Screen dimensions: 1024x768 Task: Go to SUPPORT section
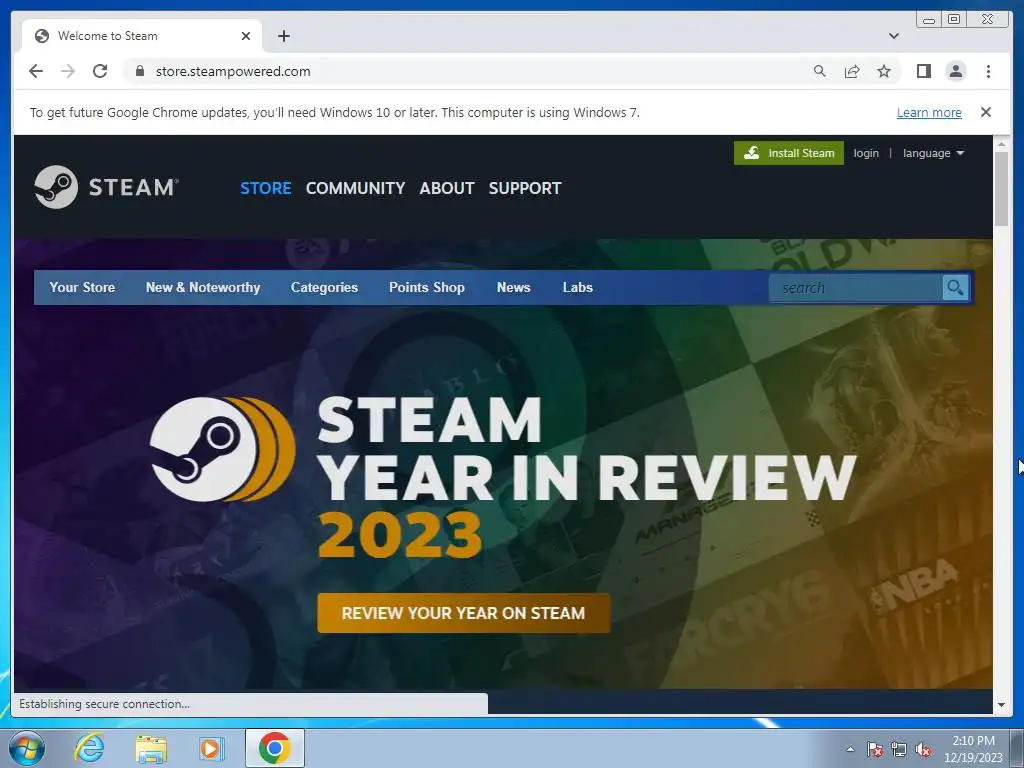point(525,188)
